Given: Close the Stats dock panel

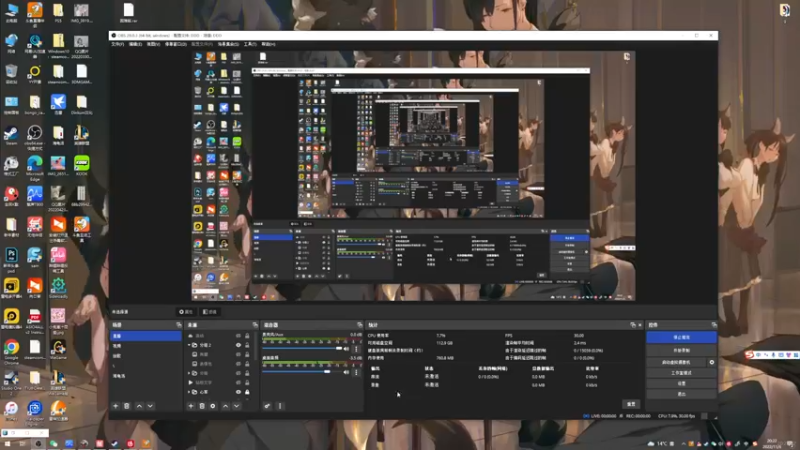Looking at the screenshot, I should 640,324.
